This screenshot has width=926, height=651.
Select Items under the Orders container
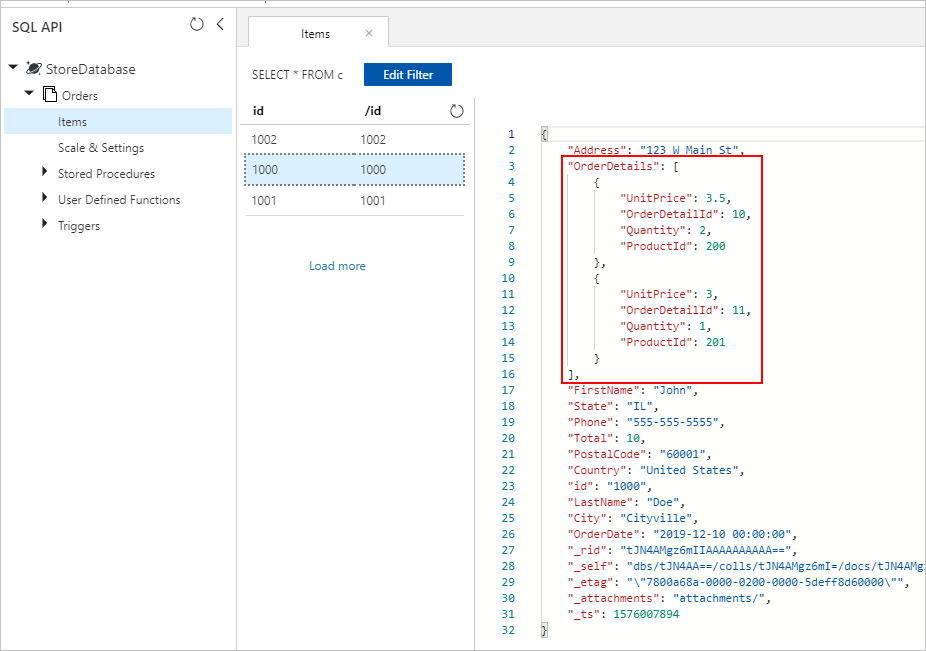click(x=71, y=121)
